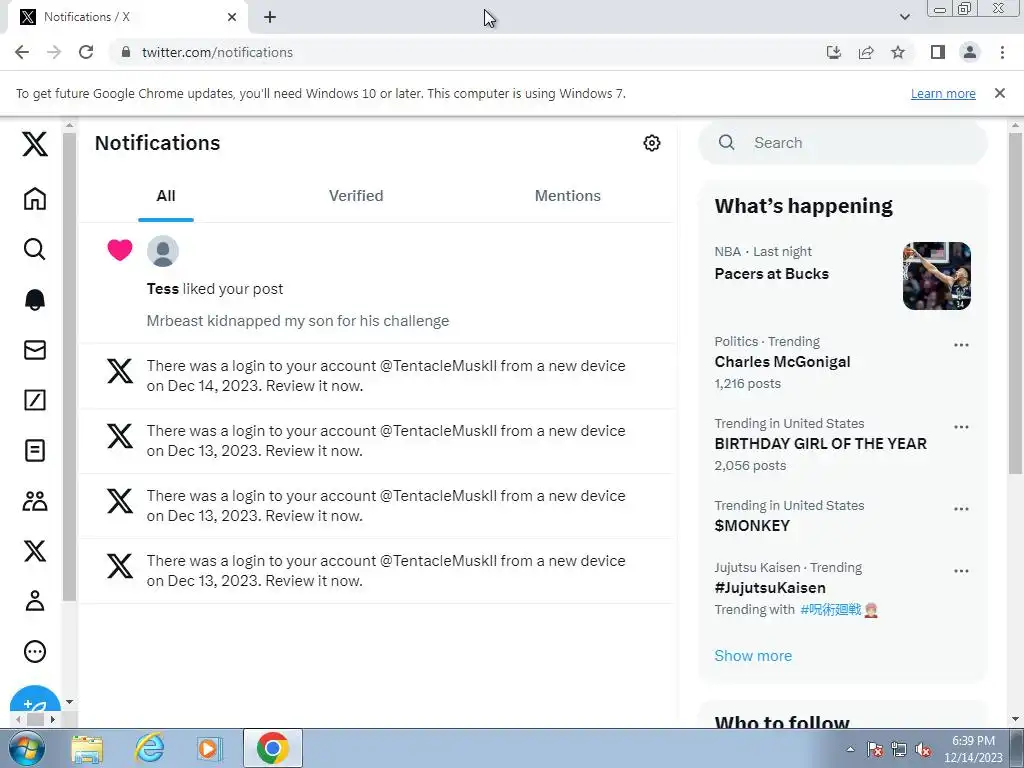
Task: Bookmark this tab with star icon
Action: 898,52
